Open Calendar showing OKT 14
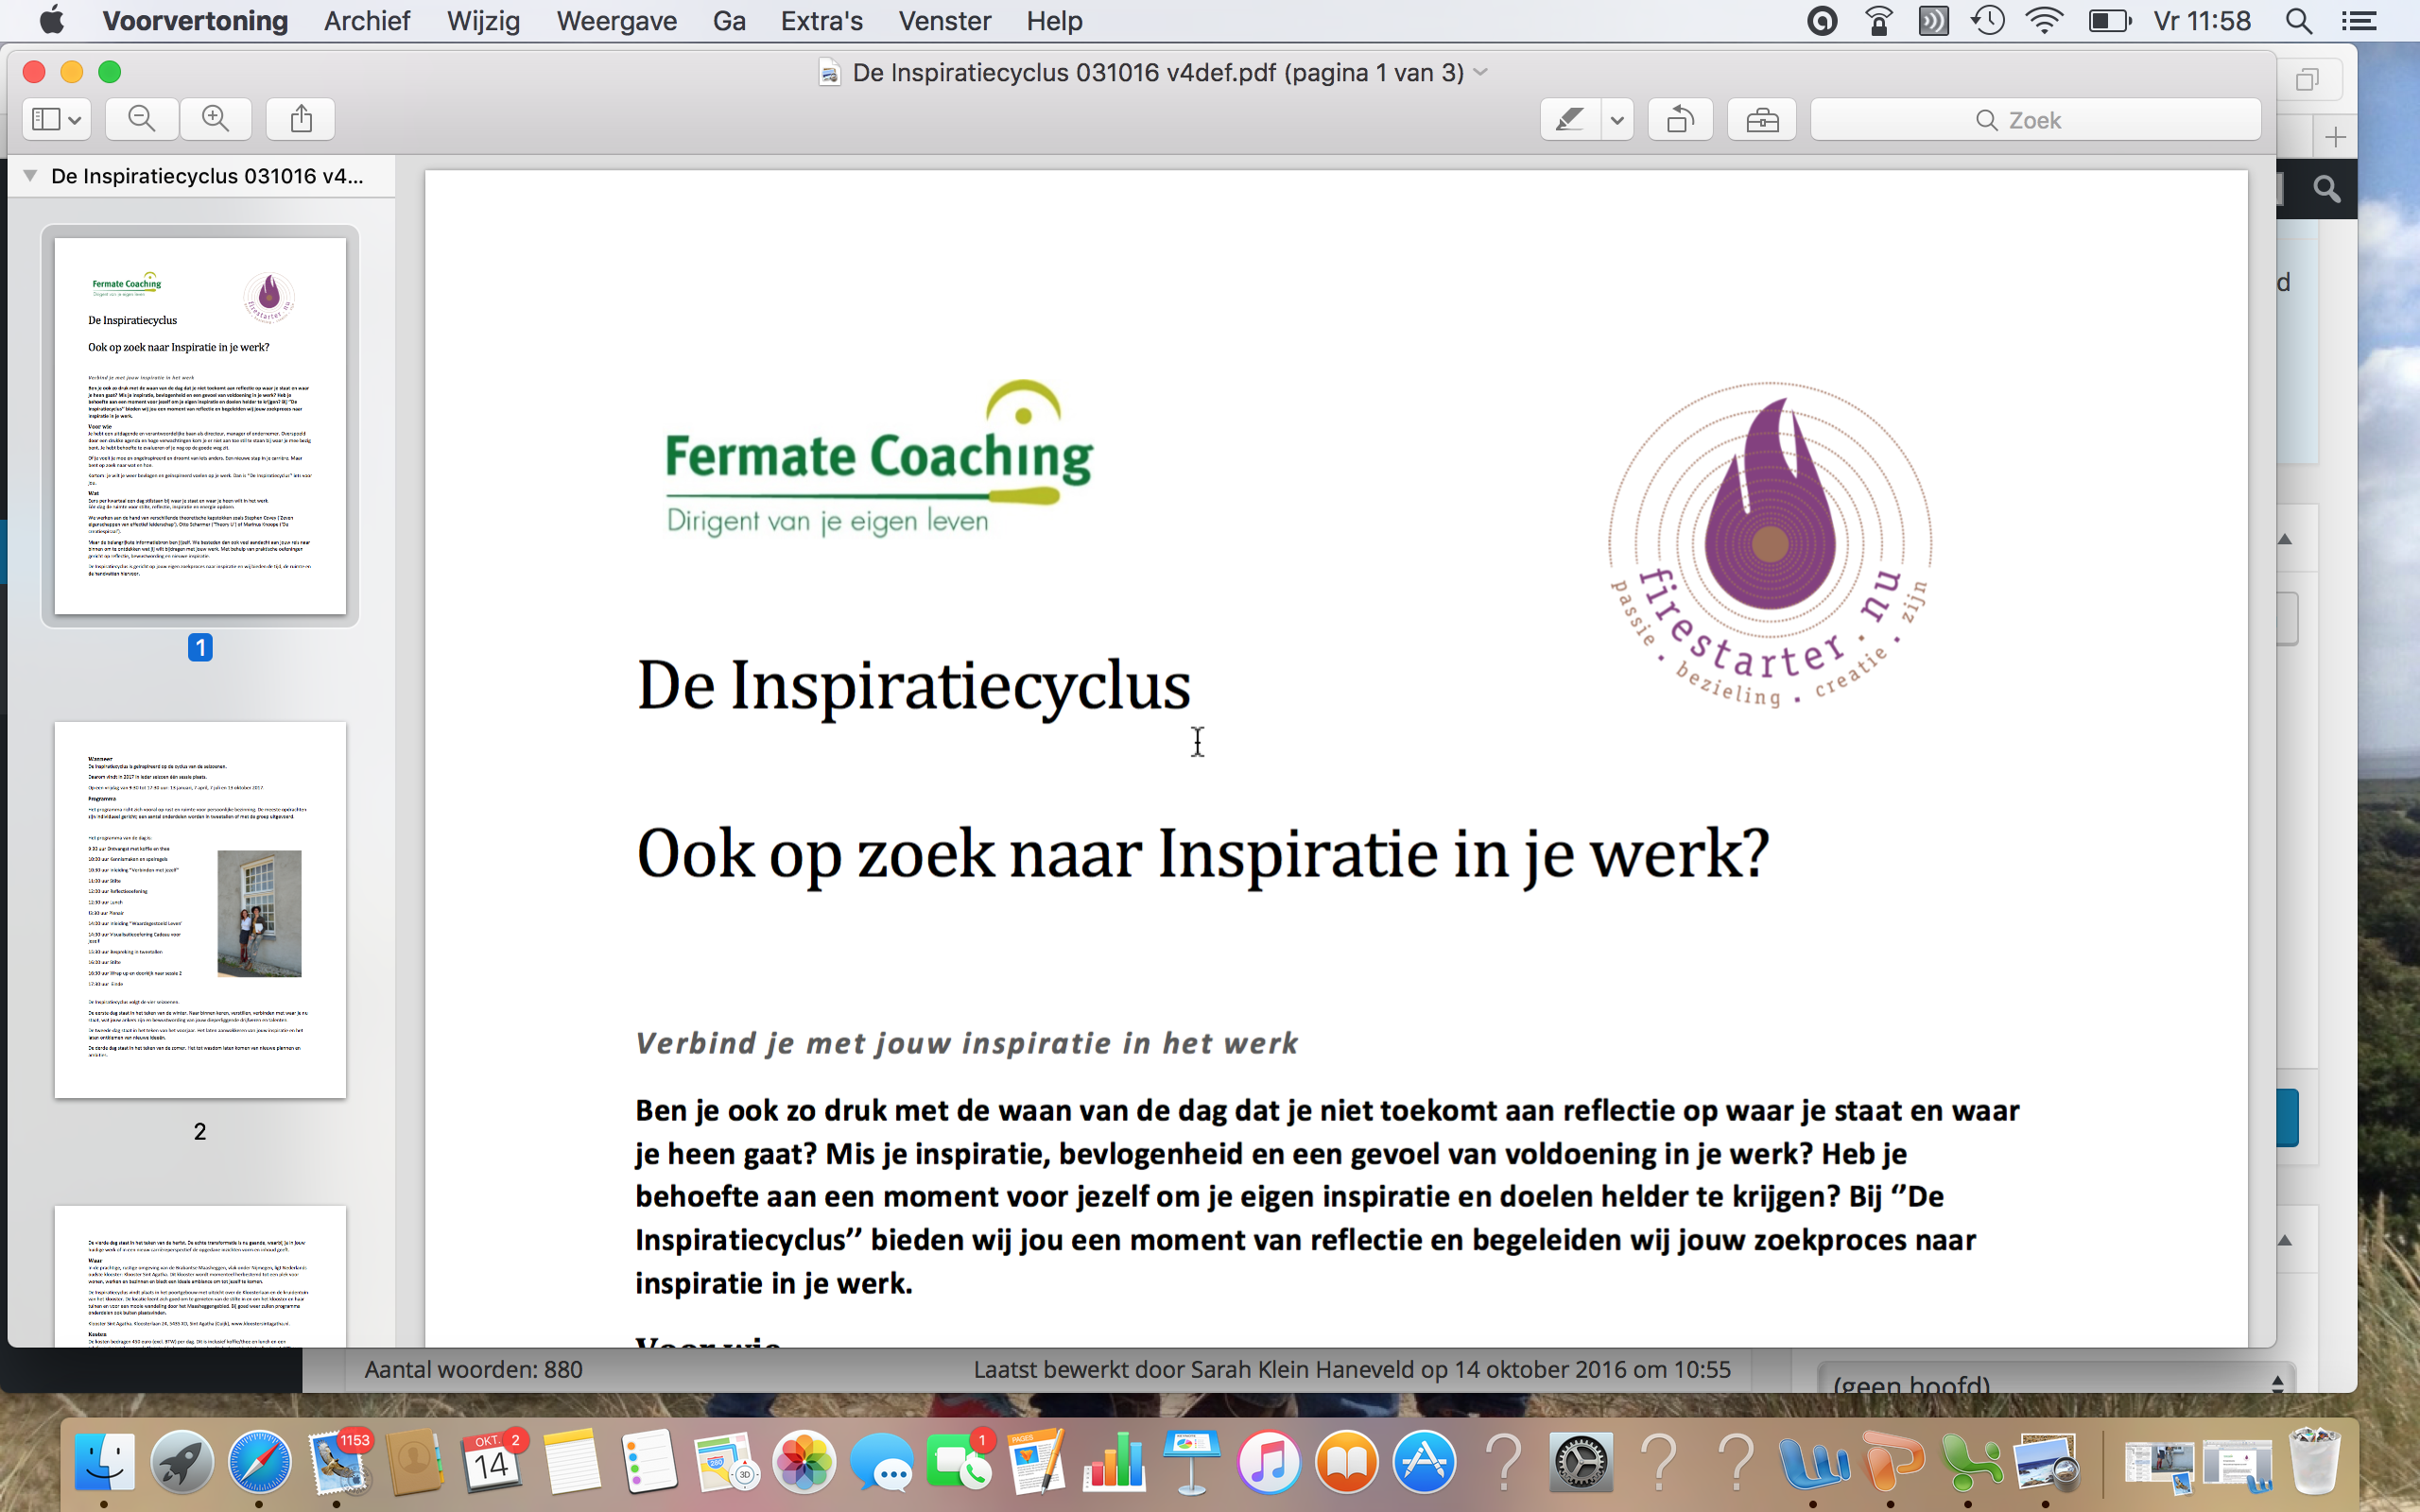Screen dimensions: 2420x1512 [491, 1462]
